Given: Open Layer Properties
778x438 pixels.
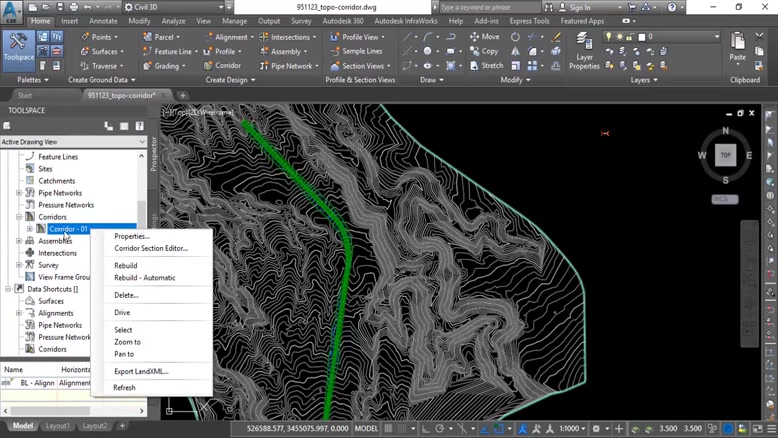Looking at the screenshot, I should (x=584, y=51).
